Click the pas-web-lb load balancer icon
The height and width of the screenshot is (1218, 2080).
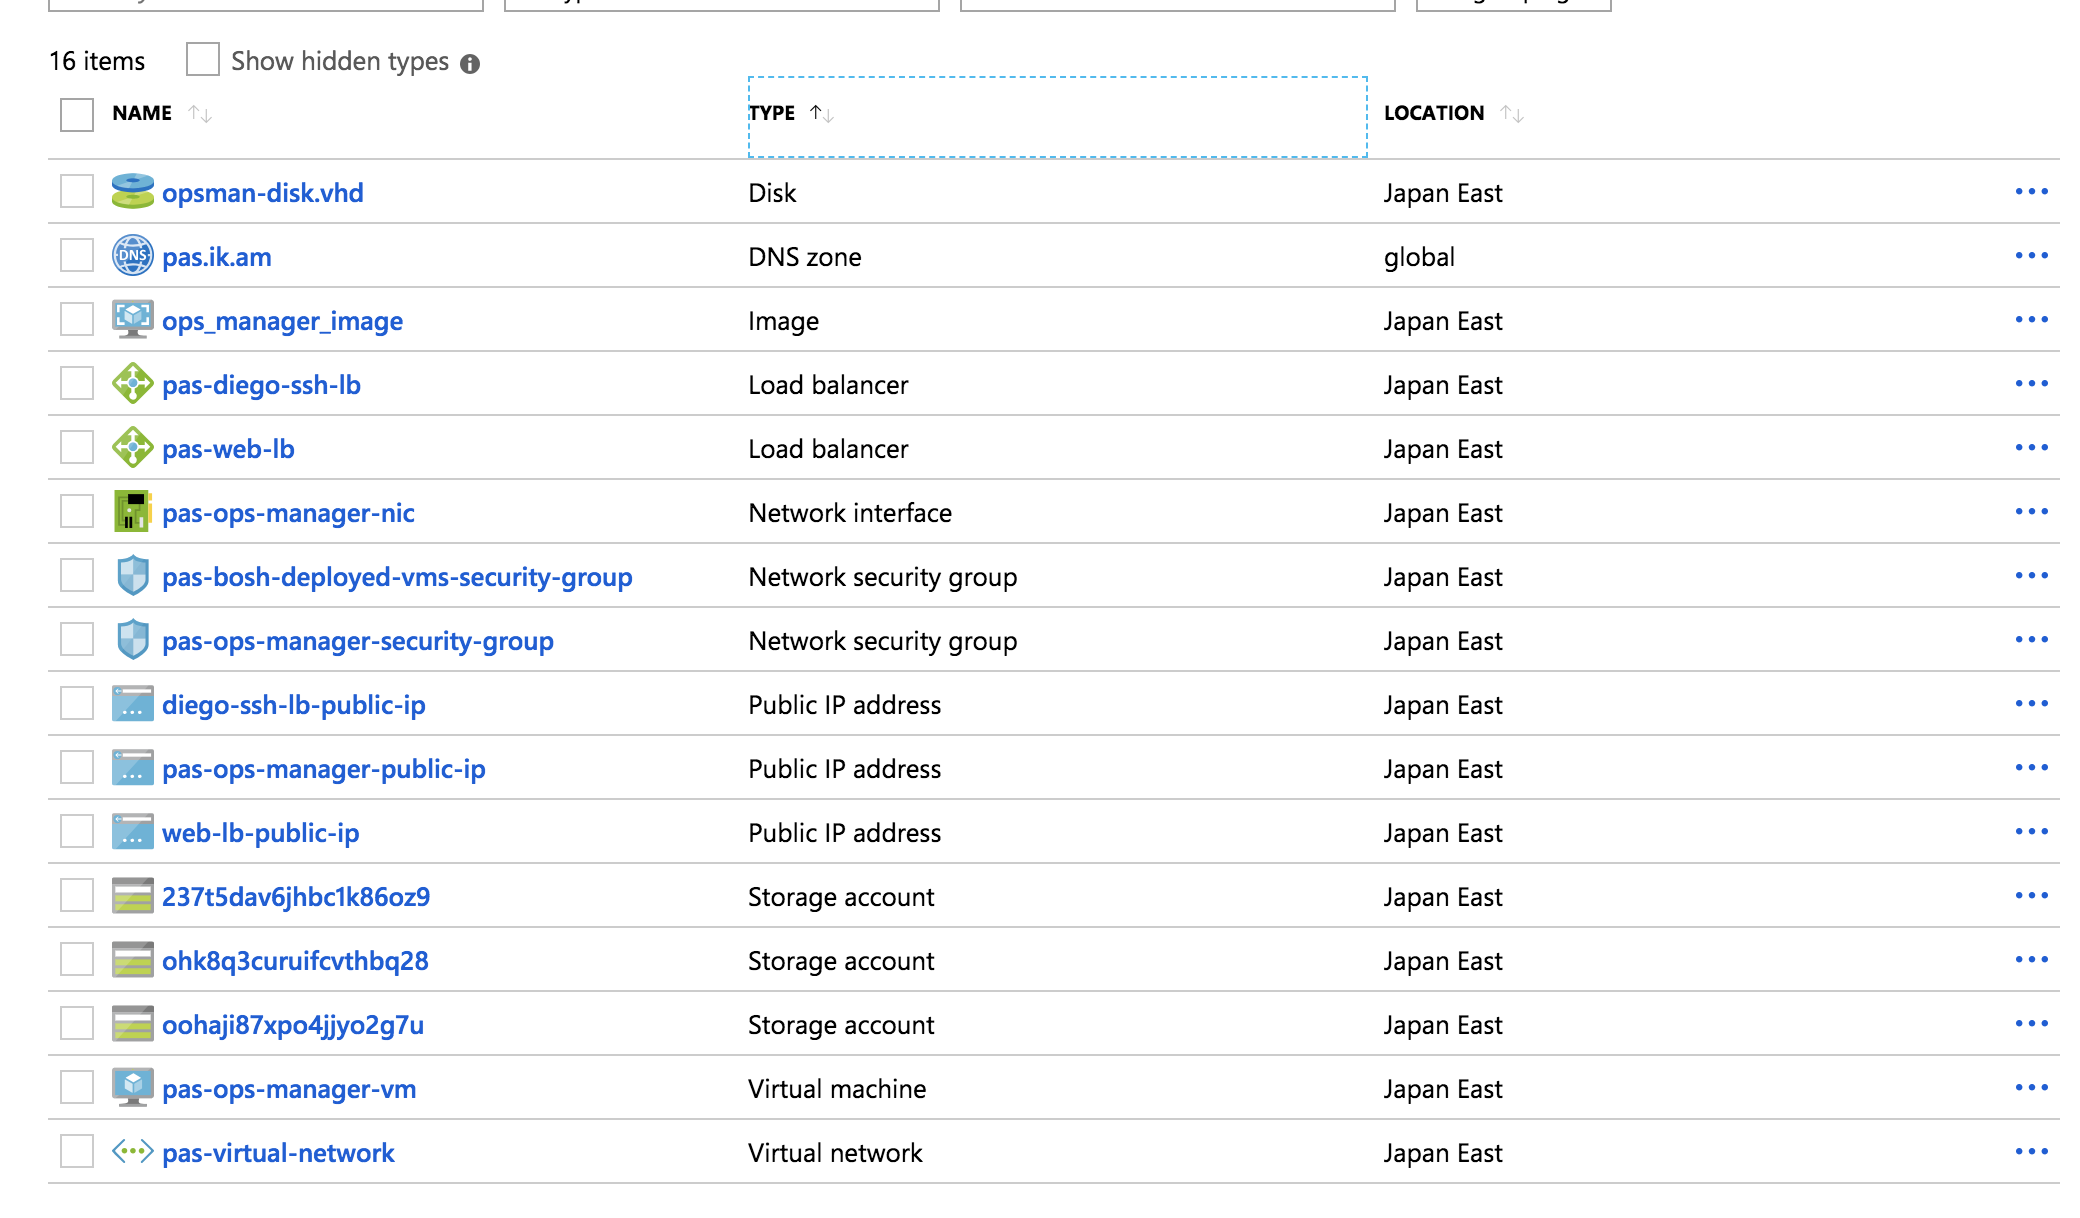[x=132, y=448]
